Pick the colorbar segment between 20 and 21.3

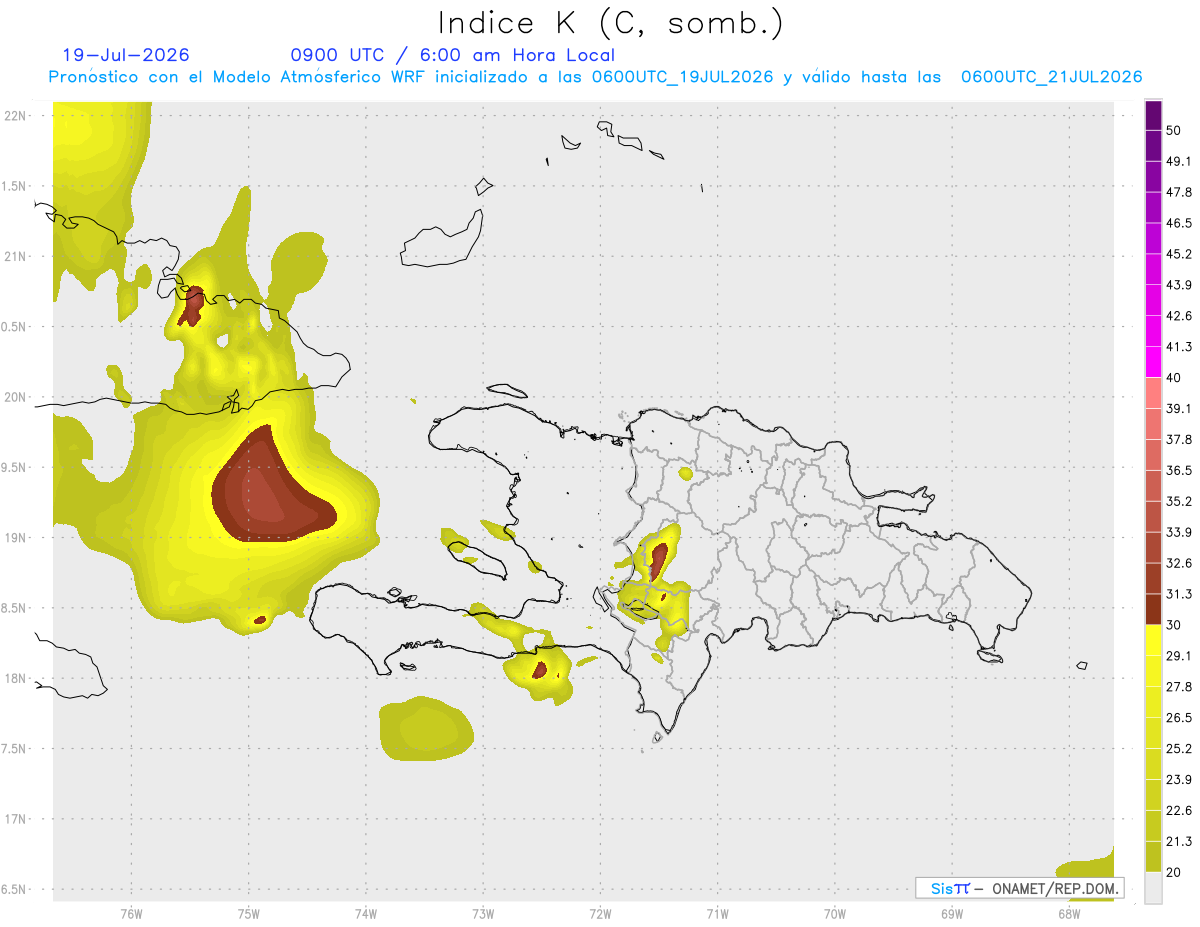[x=1153, y=856]
